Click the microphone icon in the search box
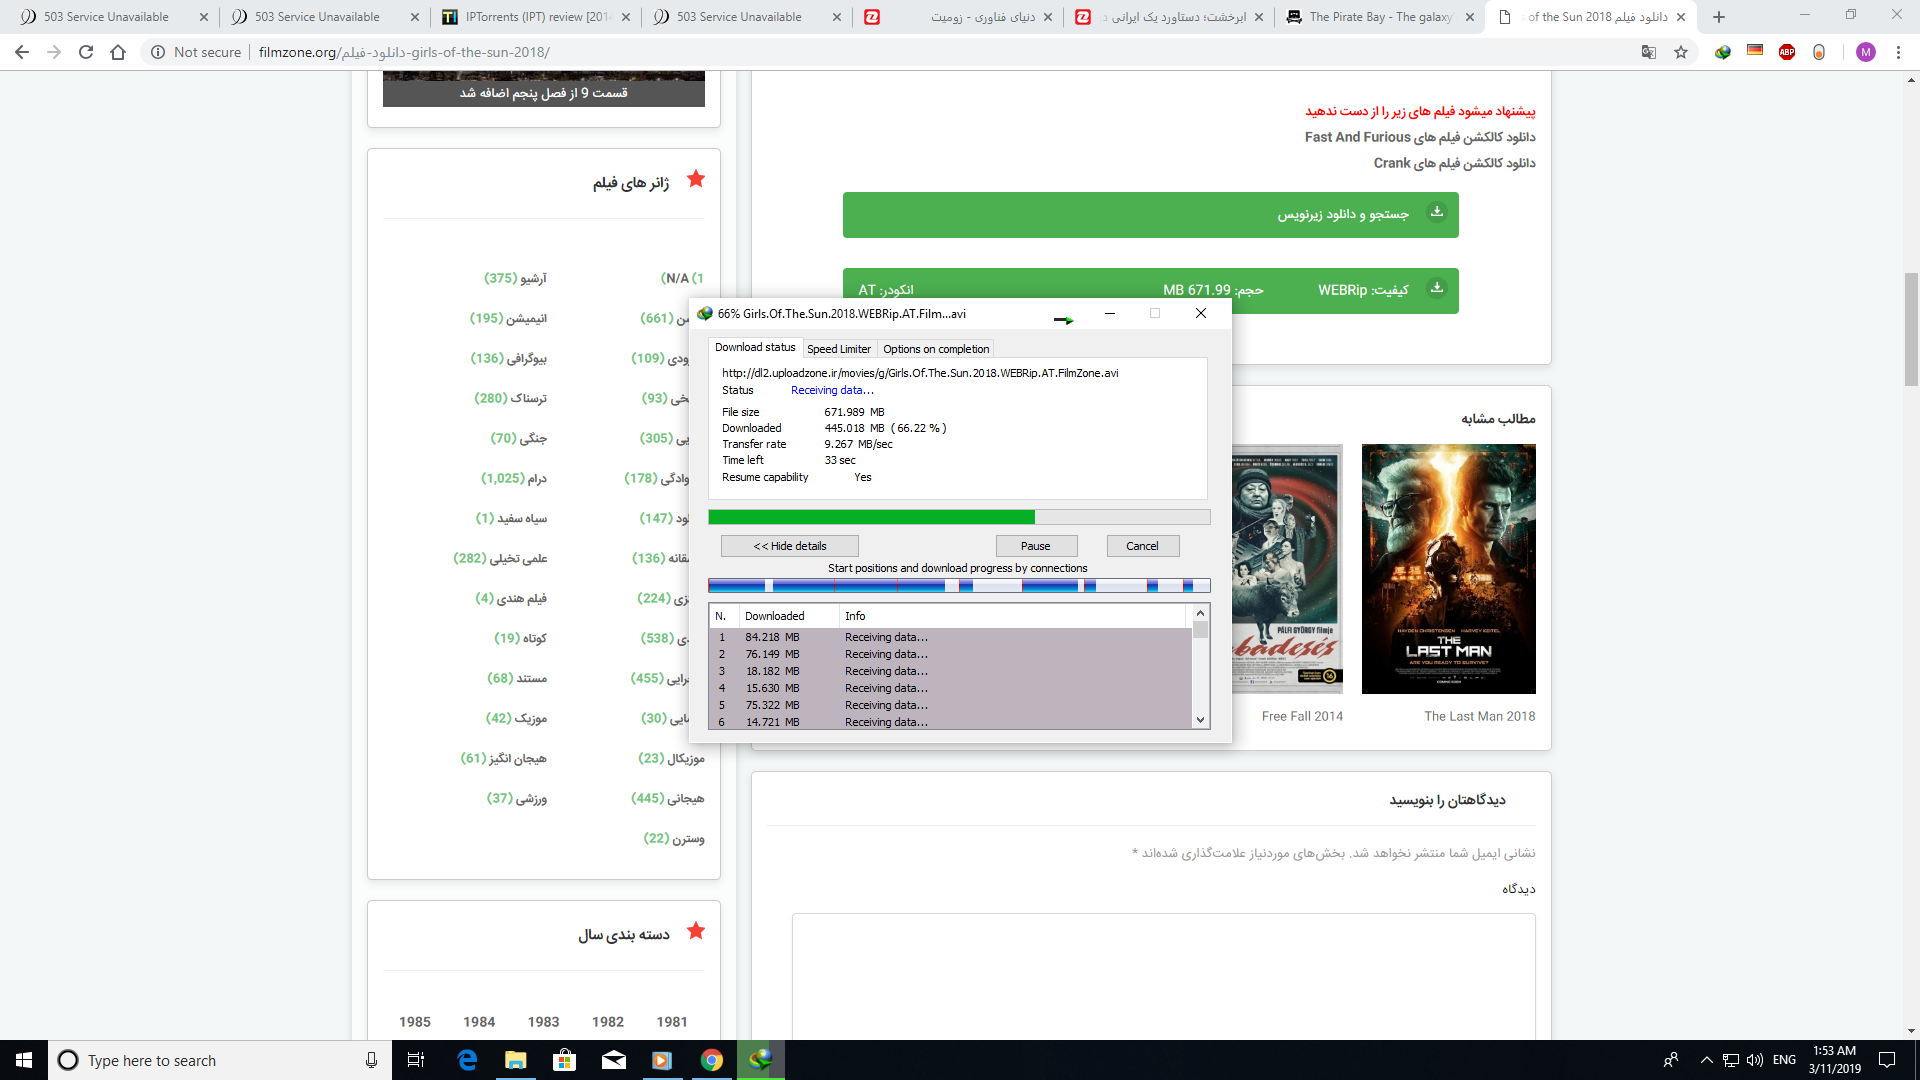 (371, 1060)
